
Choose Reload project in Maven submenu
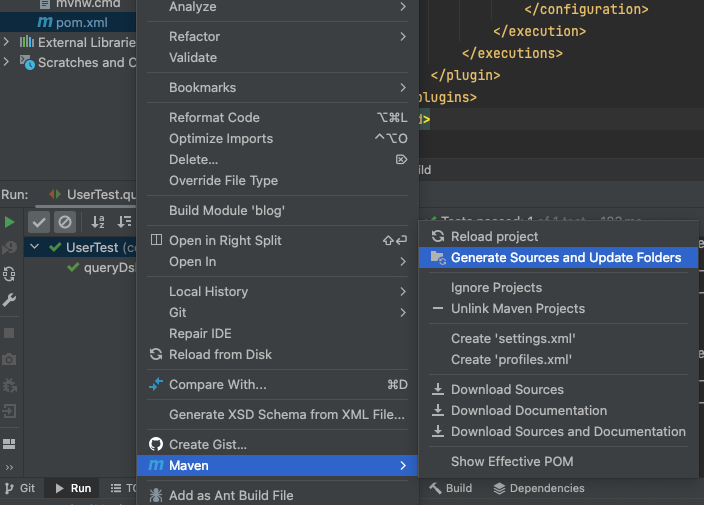point(558,237)
